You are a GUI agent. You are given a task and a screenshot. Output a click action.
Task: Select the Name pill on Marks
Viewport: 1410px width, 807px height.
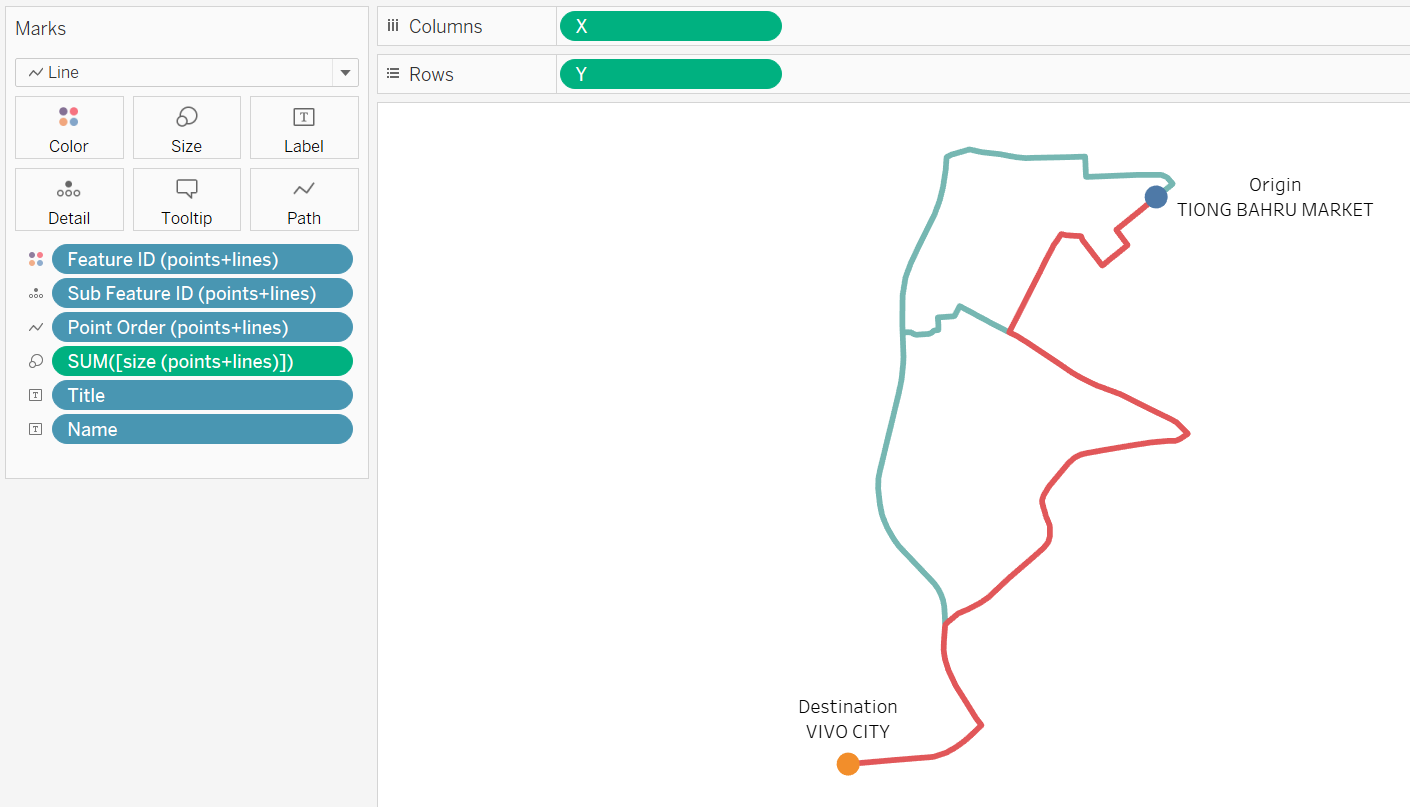202,429
